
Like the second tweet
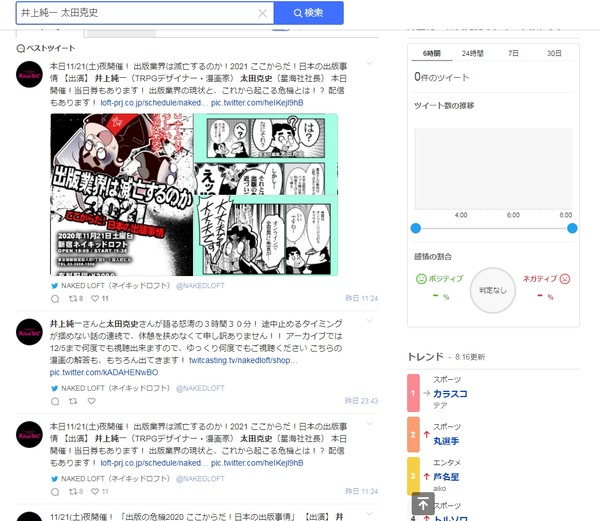pyautogui.click(x=91, y=401)
